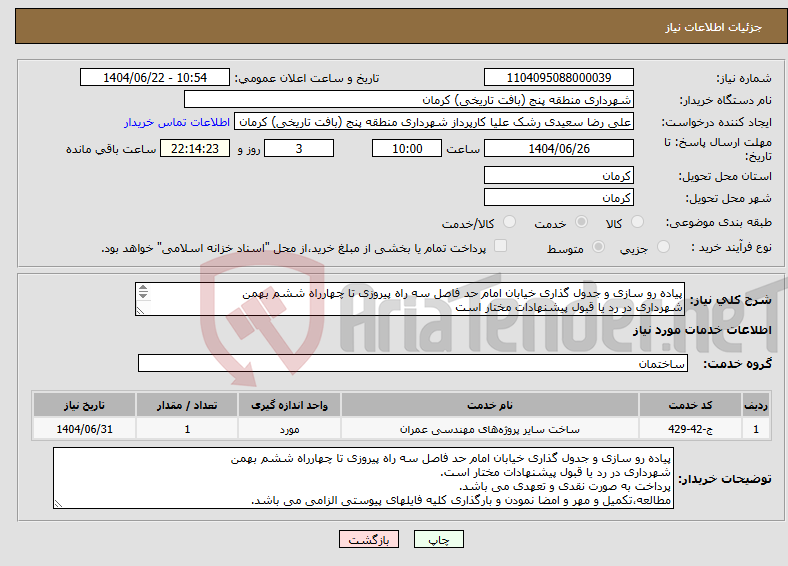Viewport: 788px width, 566px height.
Task: Click the request creator name field
Action: (434, 122)
